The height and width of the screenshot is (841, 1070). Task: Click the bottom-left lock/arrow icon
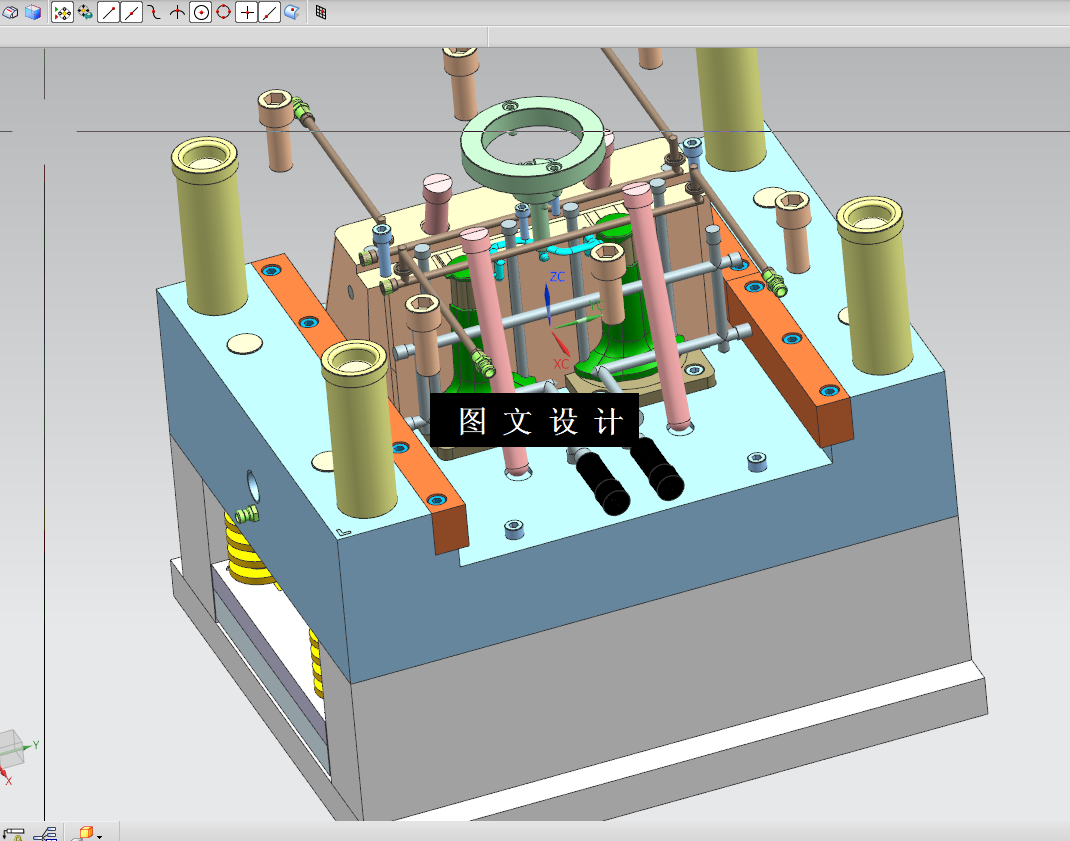click(x=13, y=835)
